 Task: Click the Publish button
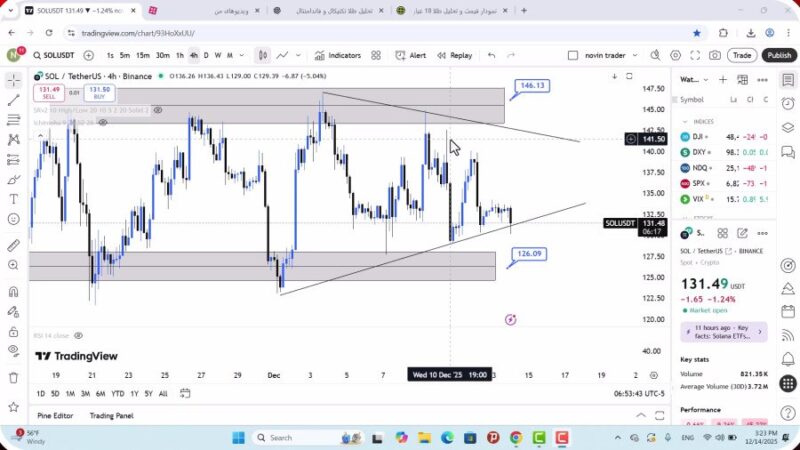[x=778, y=55]
